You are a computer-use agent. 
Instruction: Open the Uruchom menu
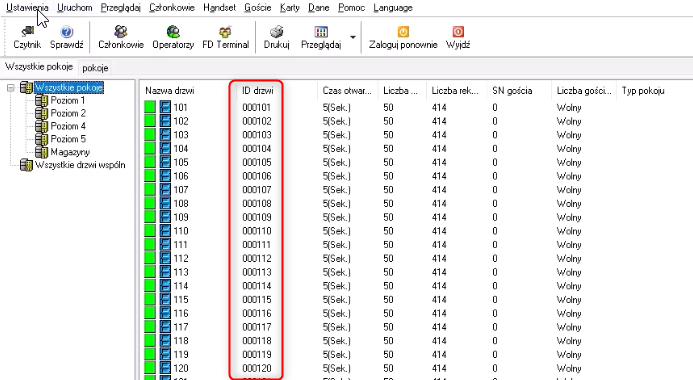tap(75, 8)
